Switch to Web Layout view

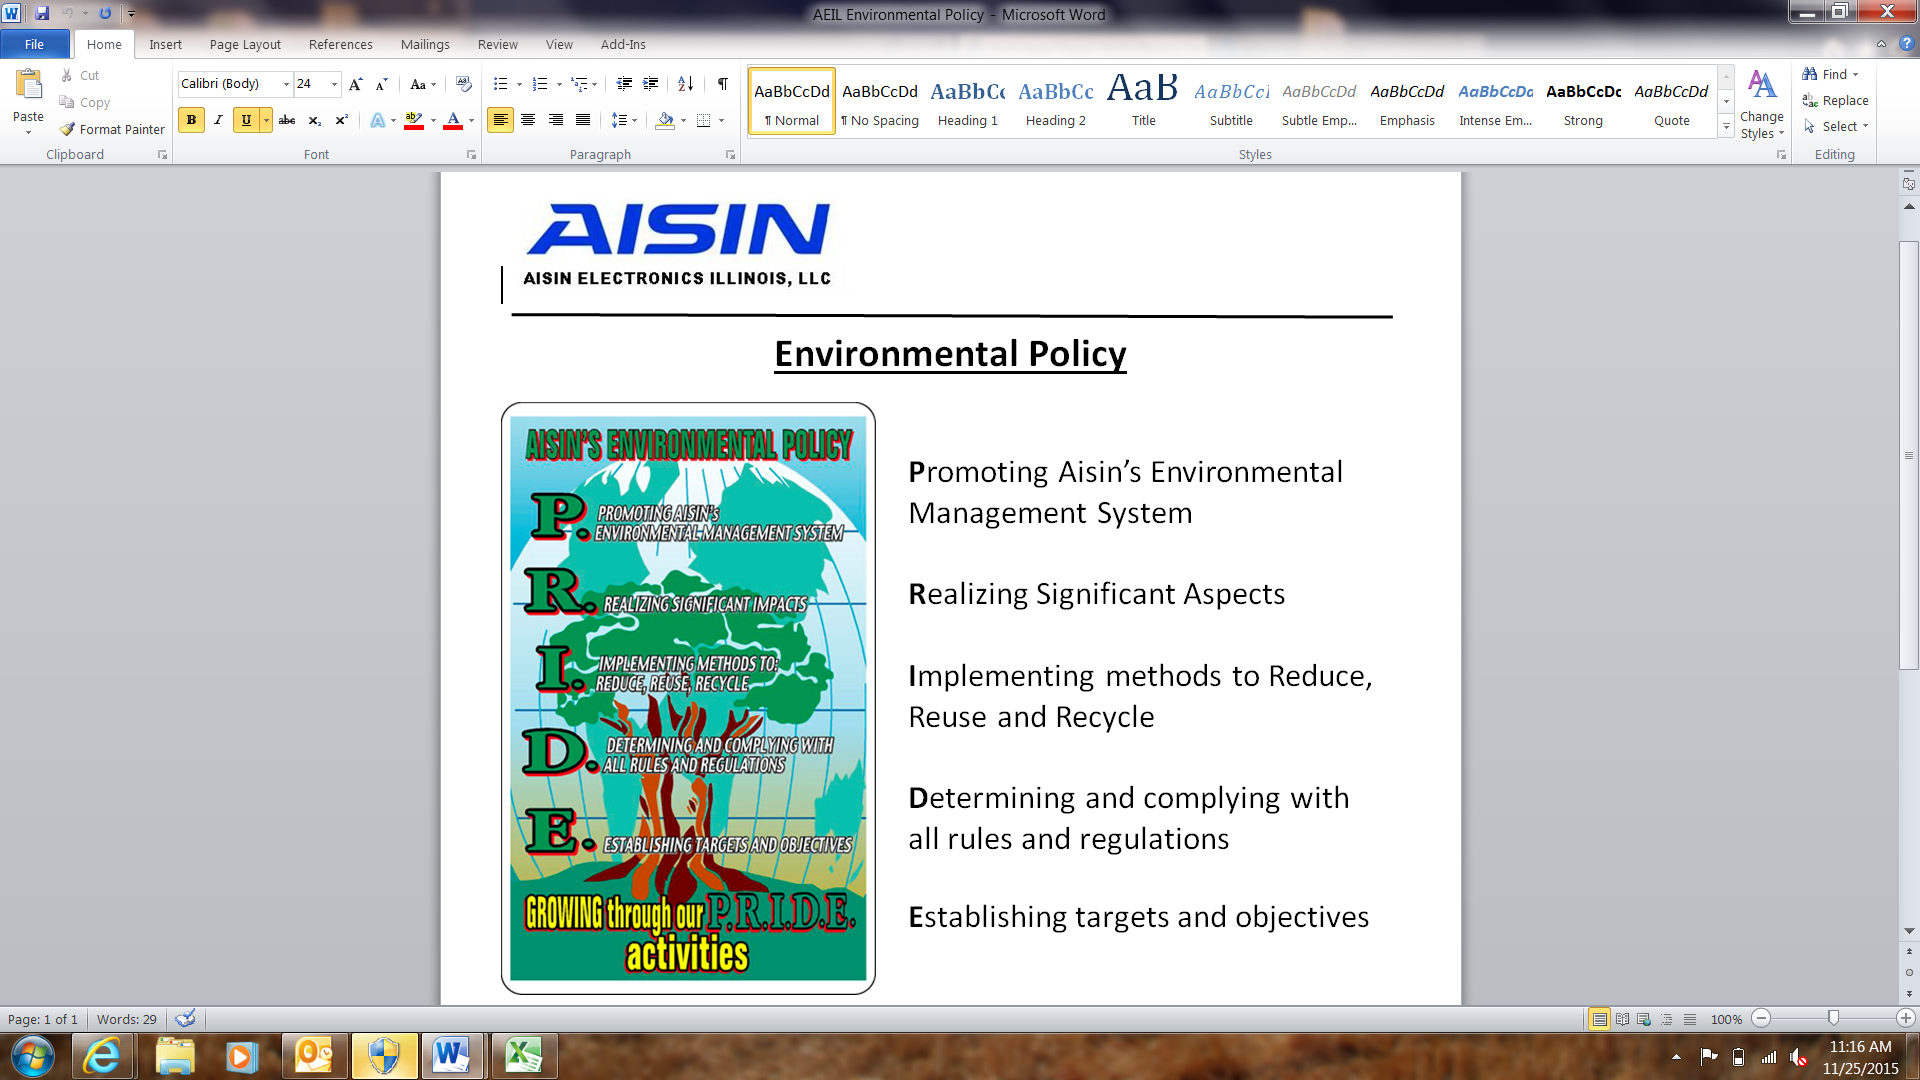pyautogui.click(x=1644, y=1019)
